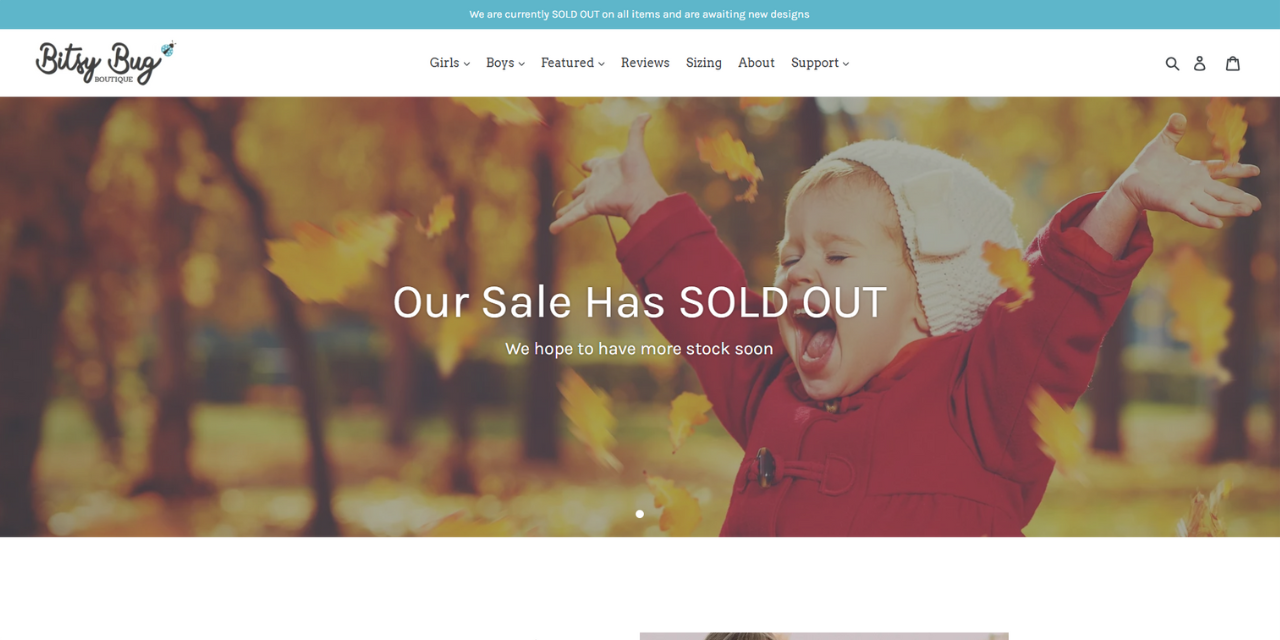Click We hope to have more stock soon text
1280x640 pixels.
click(x=639, y=349)
